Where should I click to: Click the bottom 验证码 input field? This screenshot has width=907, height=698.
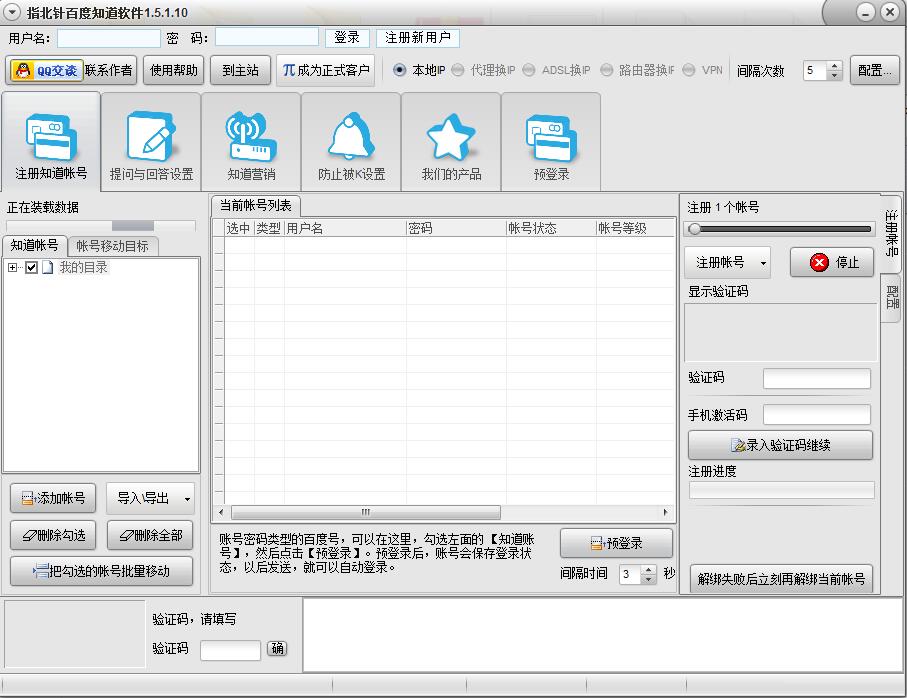point(230,650)
